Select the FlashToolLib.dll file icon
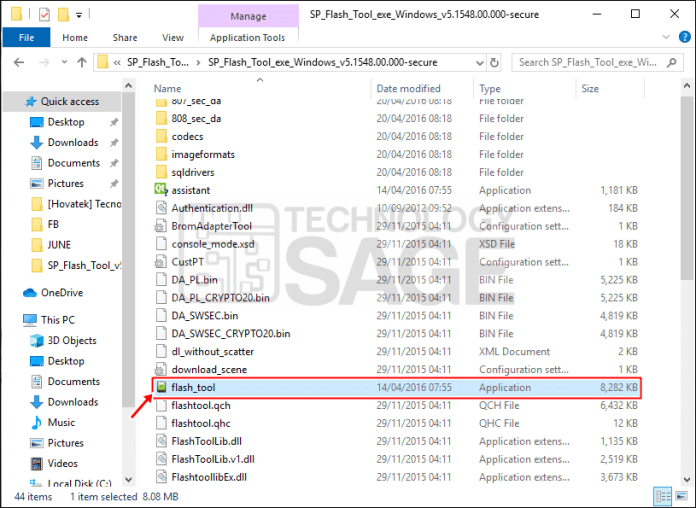This screenshot has width=696, height=508. pyautogui.click(x=161, y=441)
